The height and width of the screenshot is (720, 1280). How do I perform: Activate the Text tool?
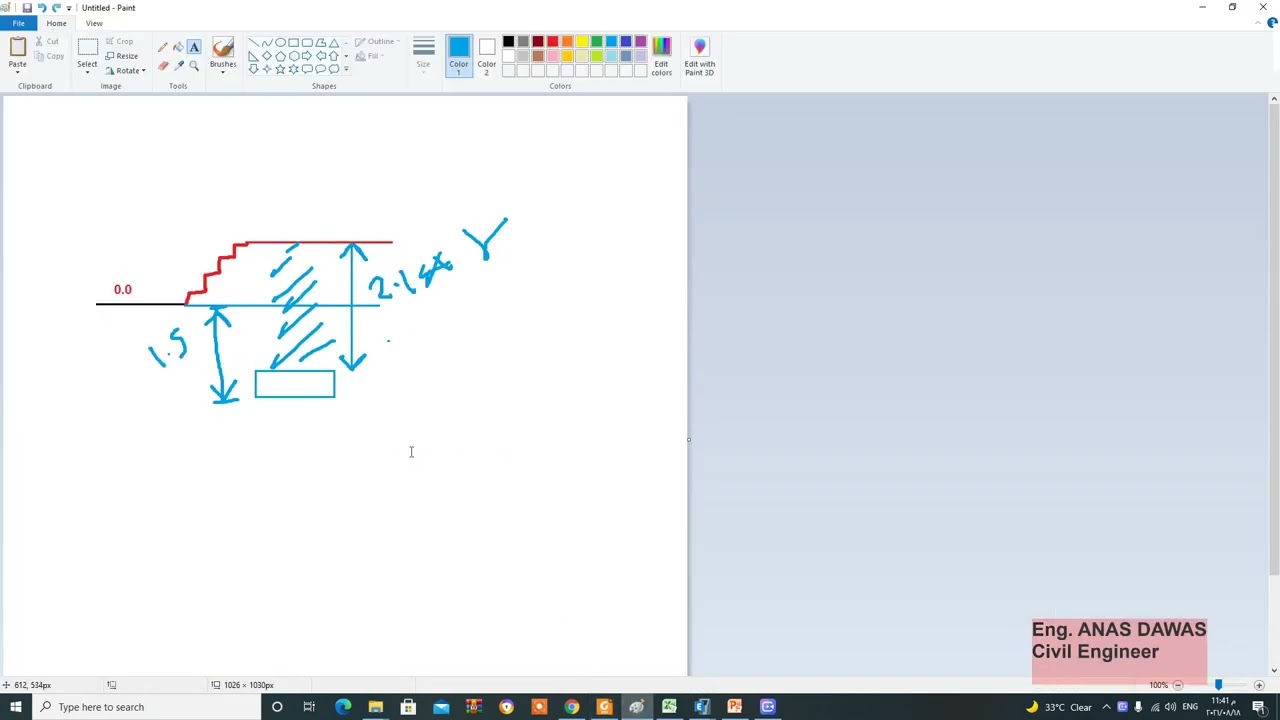(194, 47)
